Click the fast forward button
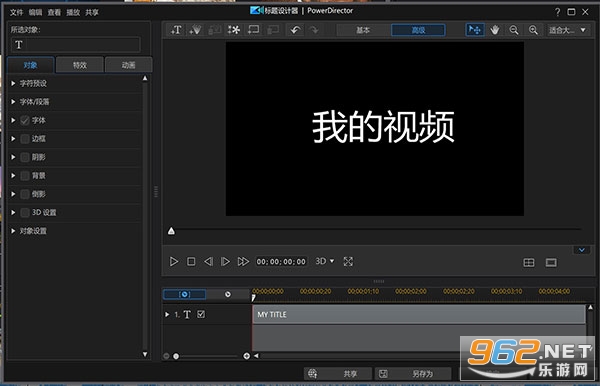Screen dimensions: 600x386 [x=243, y=262]
